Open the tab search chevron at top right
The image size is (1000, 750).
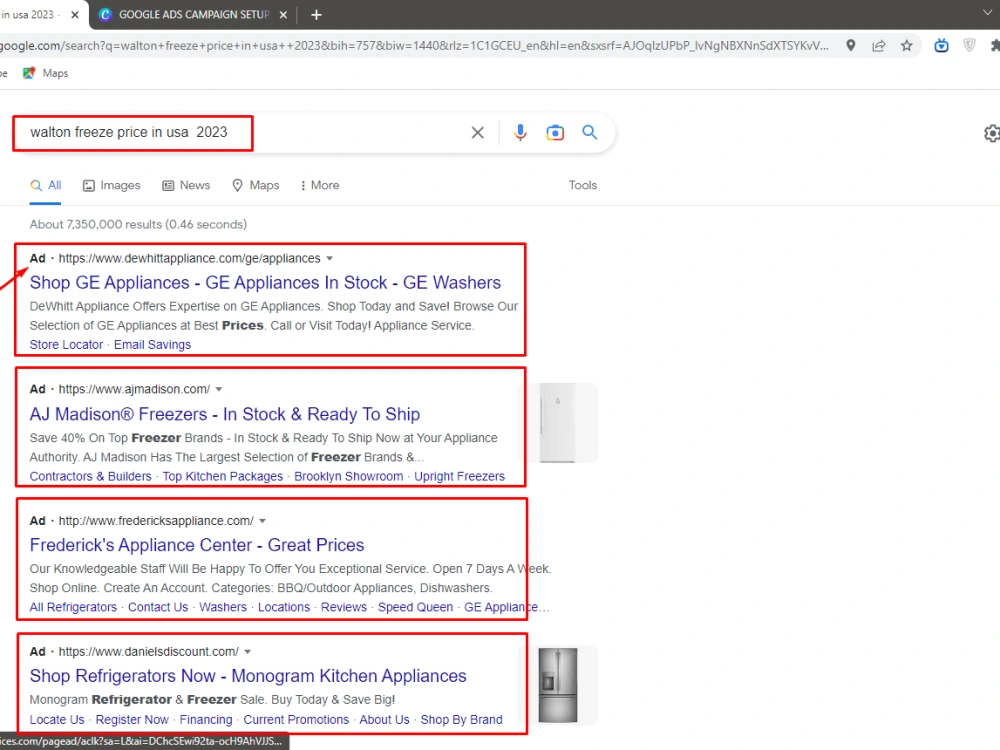pyautogui.click(x=987, y=13)
